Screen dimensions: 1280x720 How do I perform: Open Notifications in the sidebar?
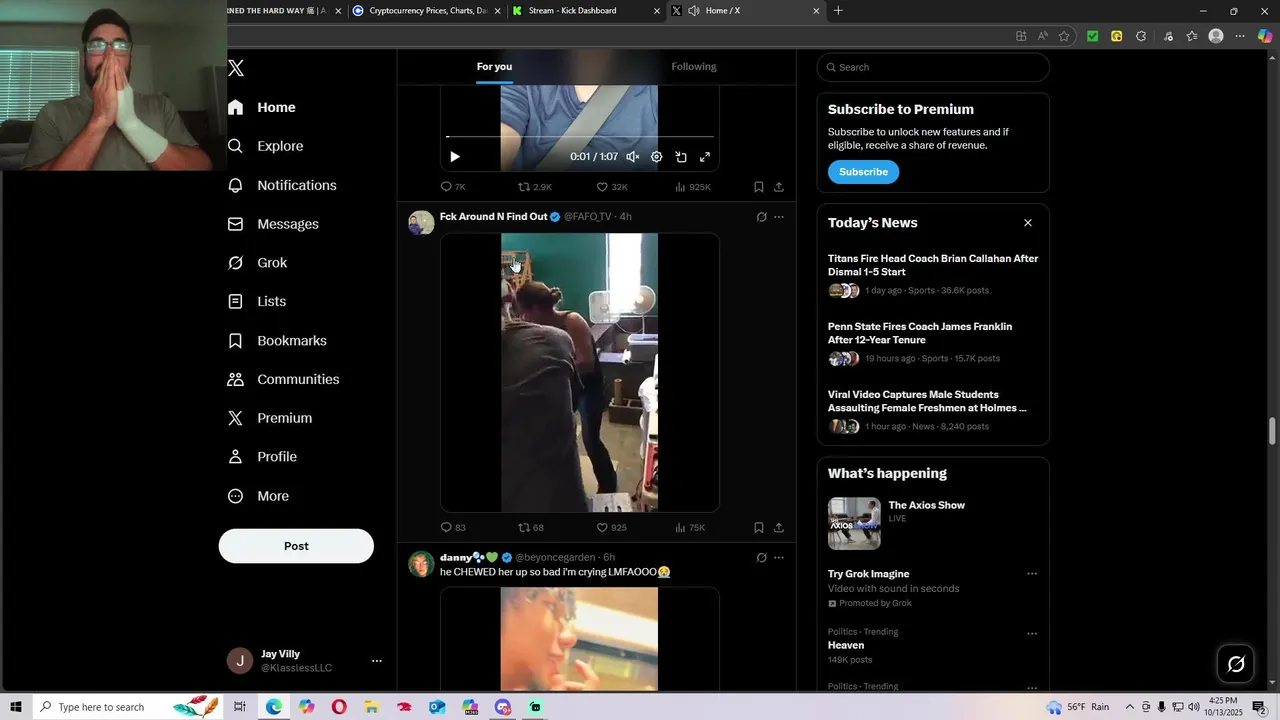[282, 185]
